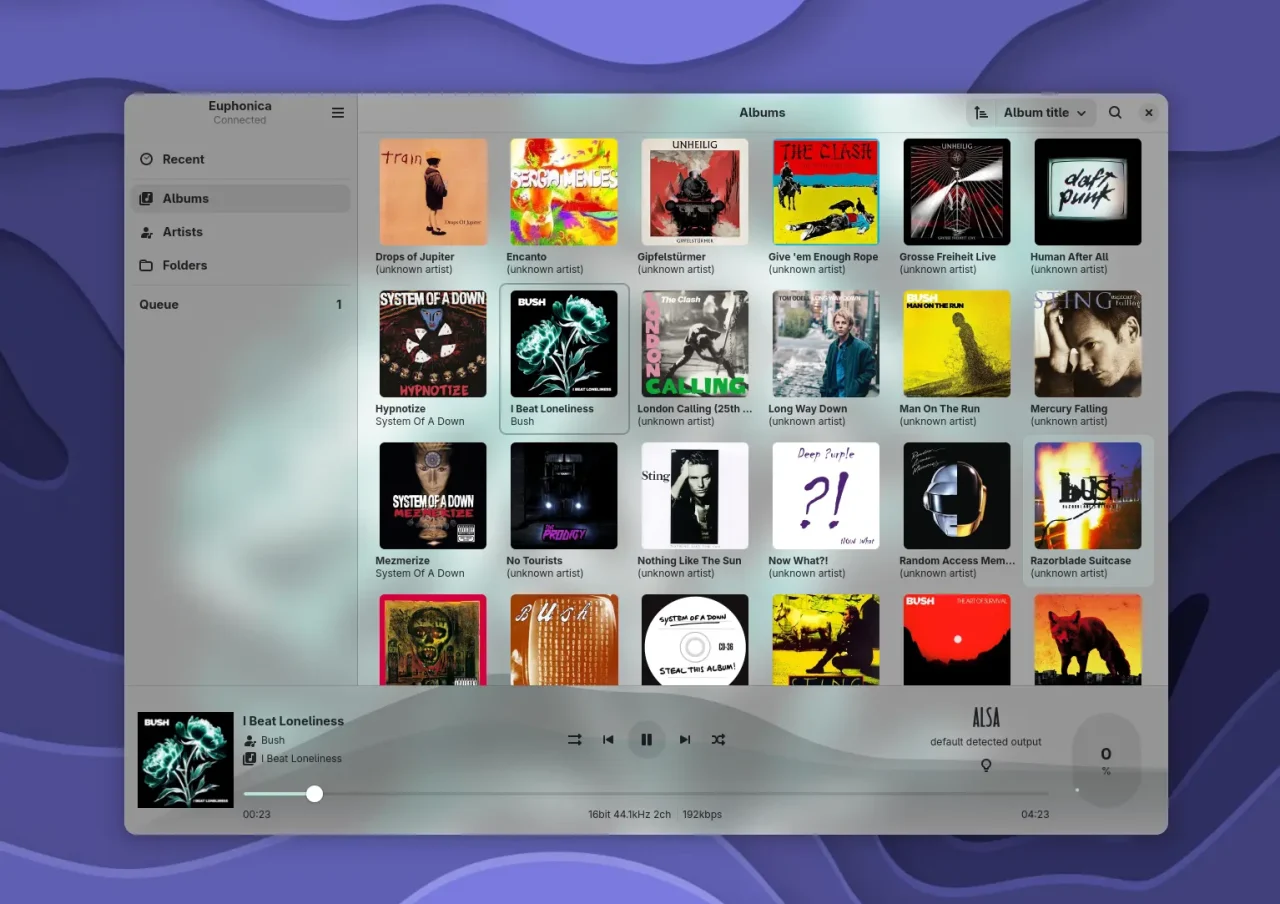Skip to the next track
Screen dimensions: 1280x904
684,739
